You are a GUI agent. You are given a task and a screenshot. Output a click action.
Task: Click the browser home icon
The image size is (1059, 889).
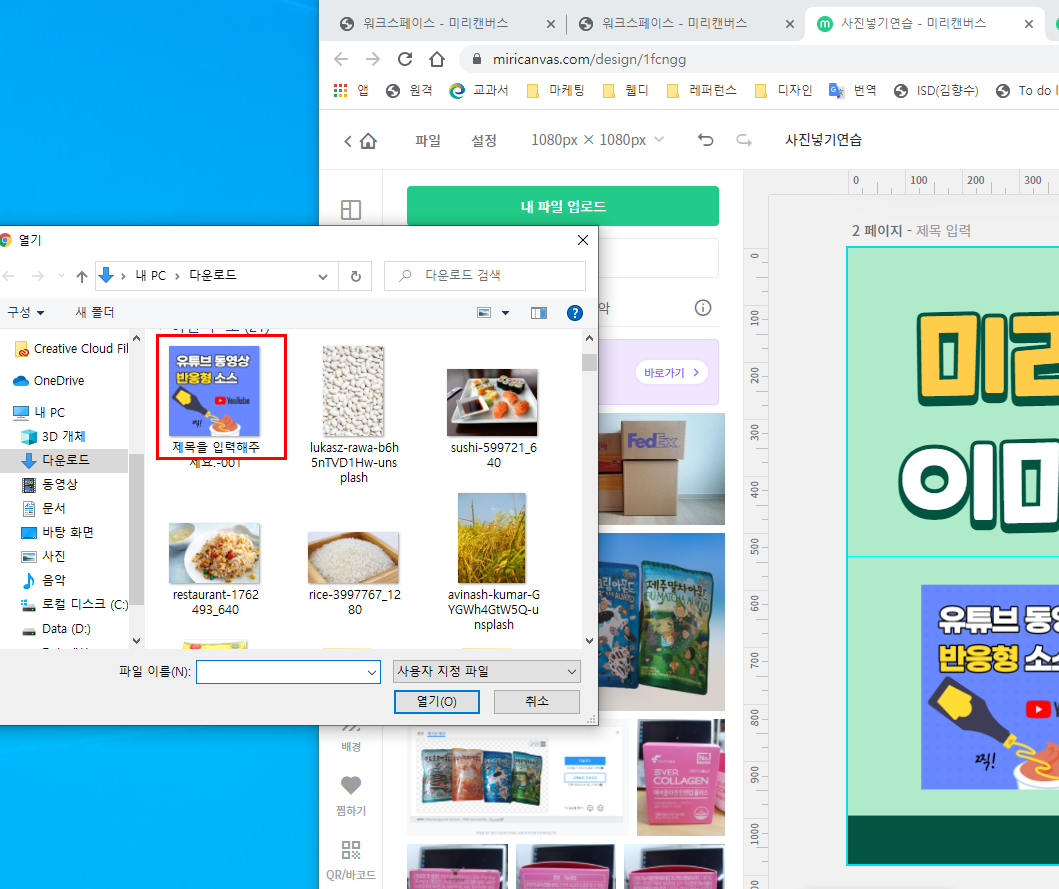(437, 59)
